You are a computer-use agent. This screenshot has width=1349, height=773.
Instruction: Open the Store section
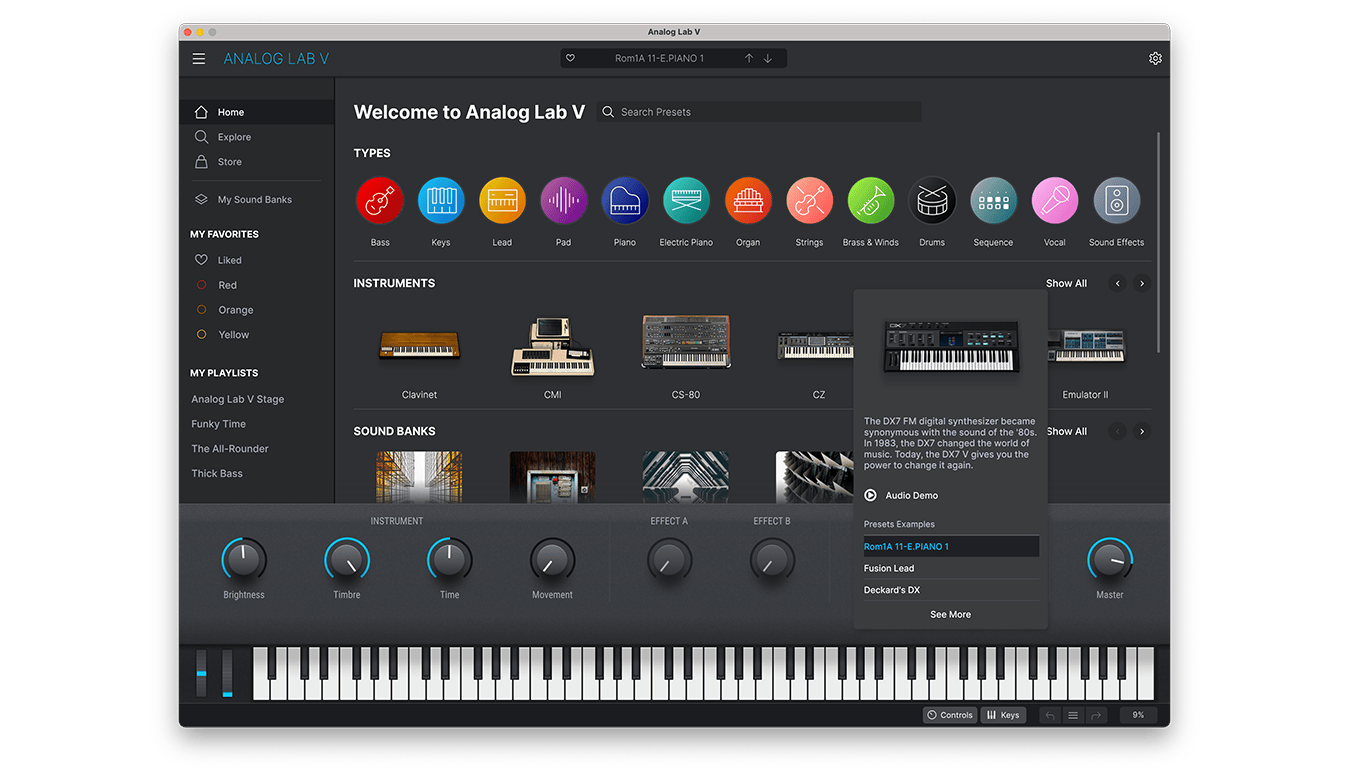pos(228,161)
